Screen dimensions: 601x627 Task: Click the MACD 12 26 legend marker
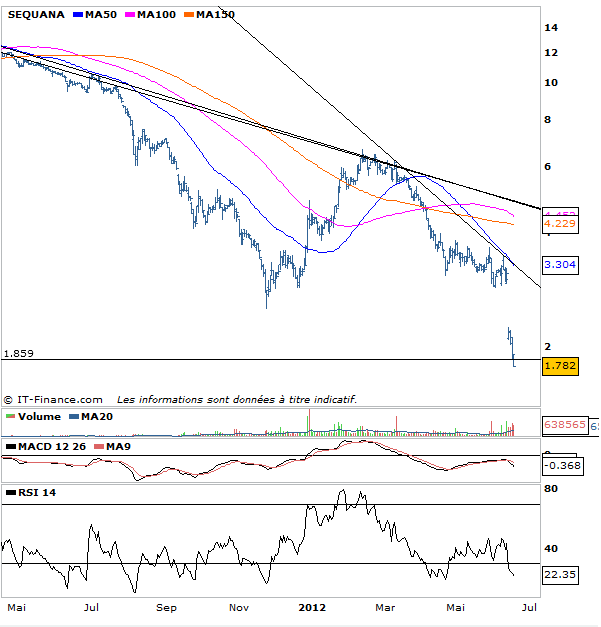tap(10, 445)
